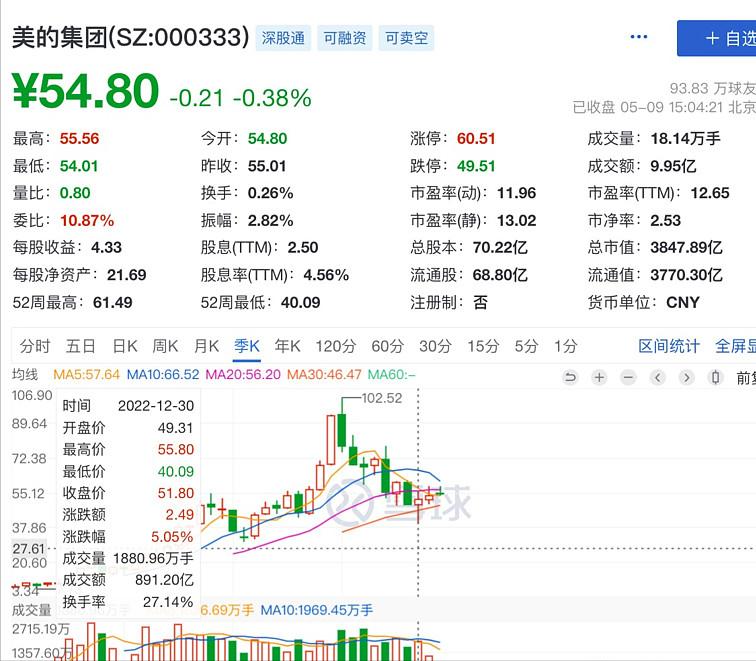The image size is (756, 661).
Task: Open 全屏显示 fullscreen view
Action: coord(735,346)
